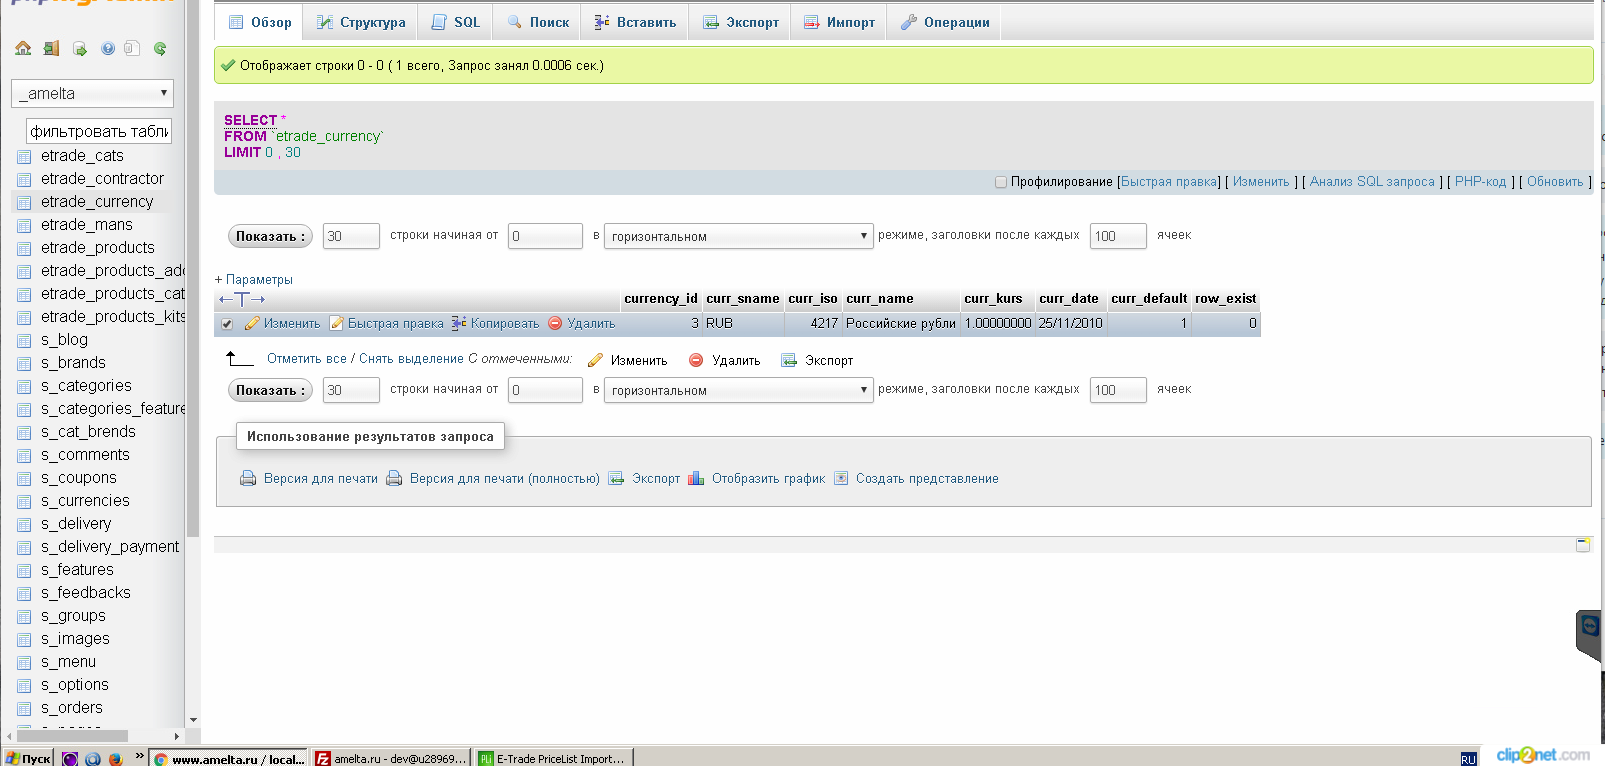Click sidebar vertical scrollbar down arrow

click(193, 720)
